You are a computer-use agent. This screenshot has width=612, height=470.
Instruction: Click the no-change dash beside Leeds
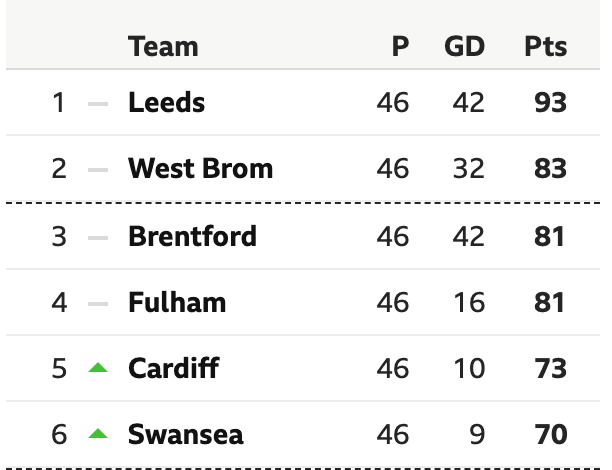(98, 104)
